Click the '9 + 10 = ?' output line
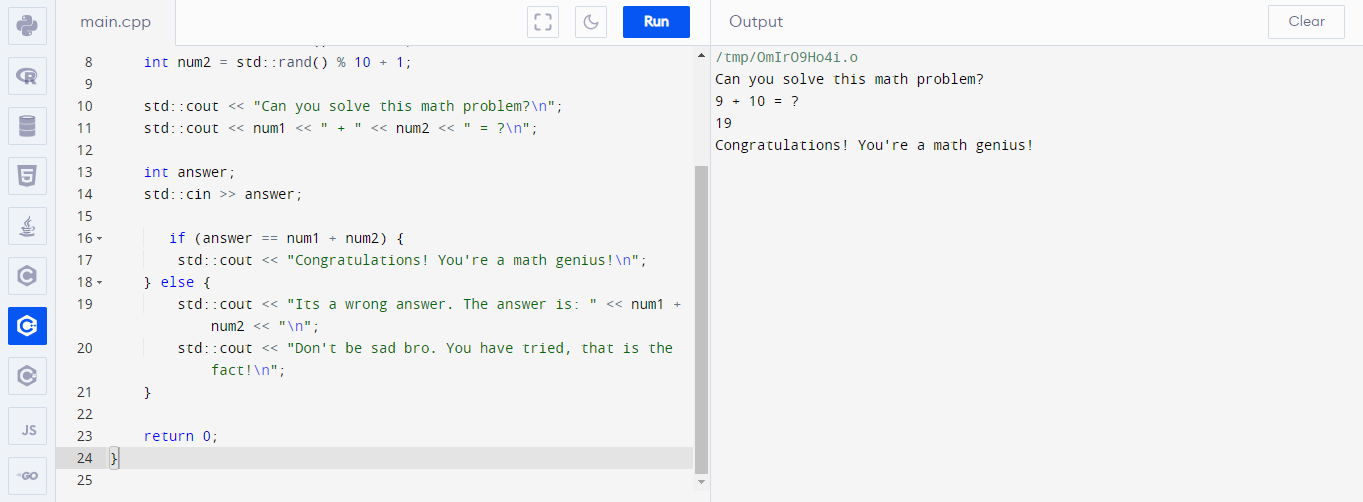The image size is (1363, 502). [x=757, y=101]
